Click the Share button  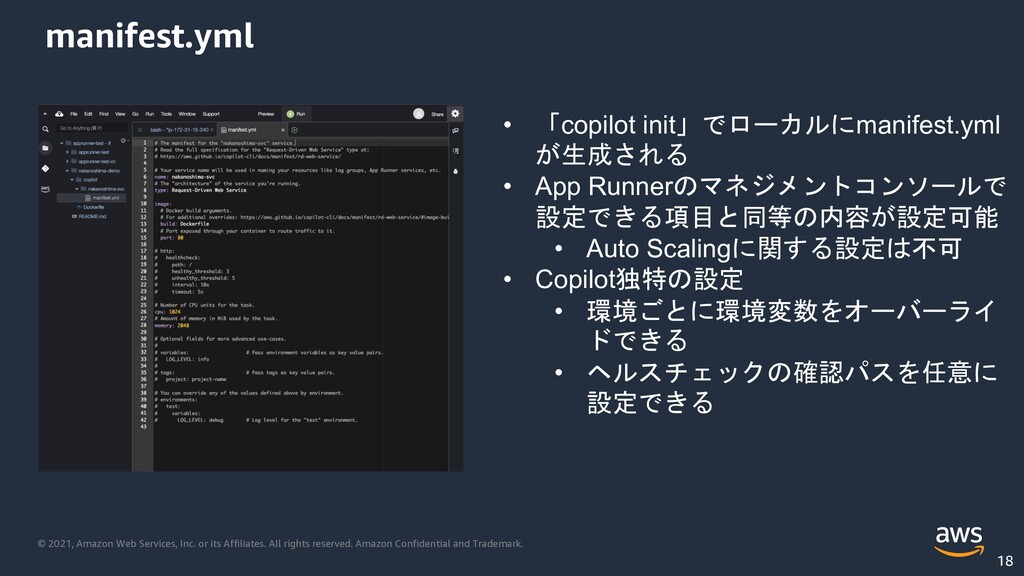438,114
